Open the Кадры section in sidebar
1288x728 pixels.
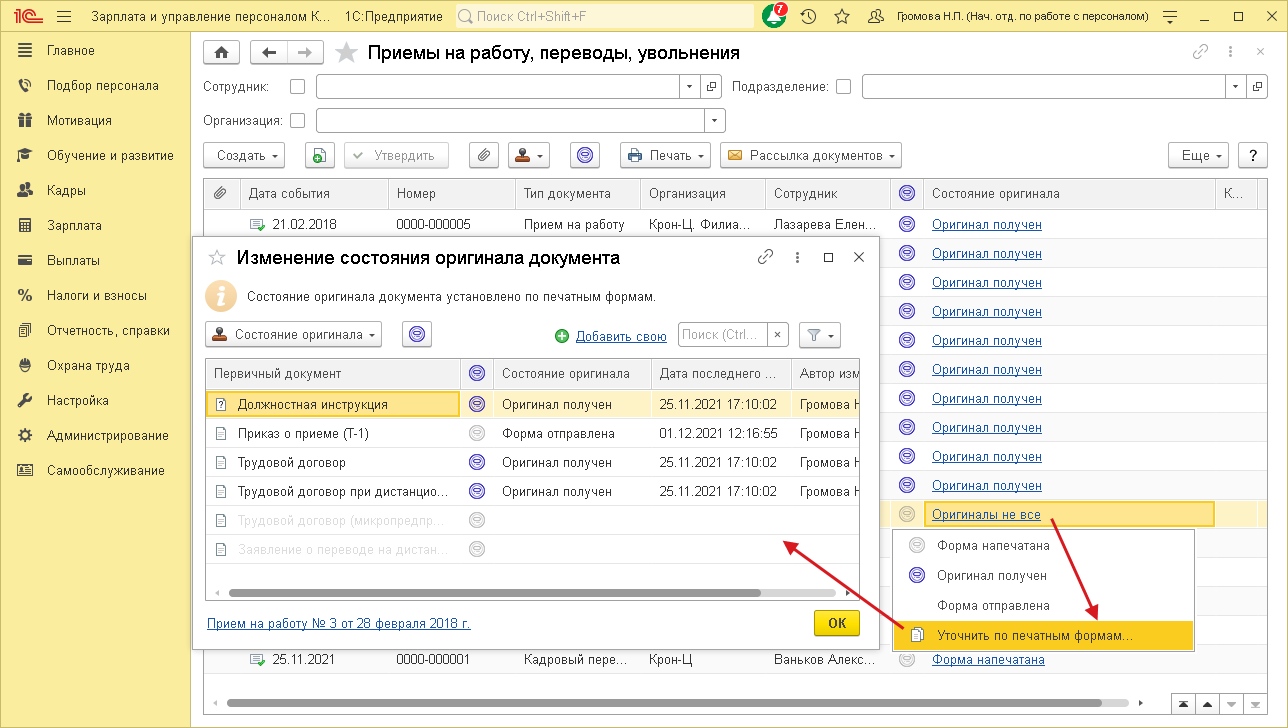pyautogui.click(x=66, y=190)
